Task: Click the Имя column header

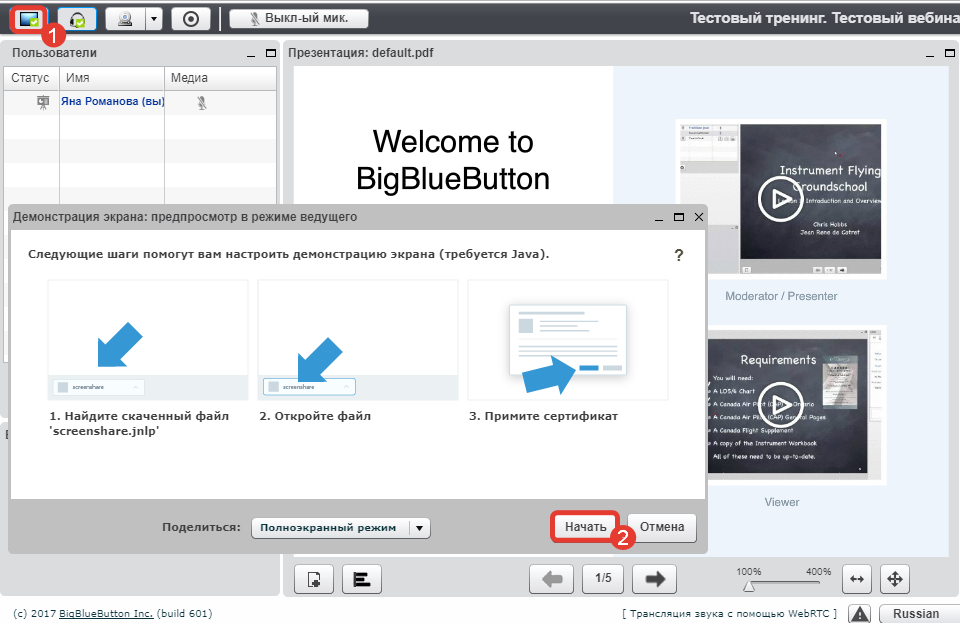Action: [111, 78]
